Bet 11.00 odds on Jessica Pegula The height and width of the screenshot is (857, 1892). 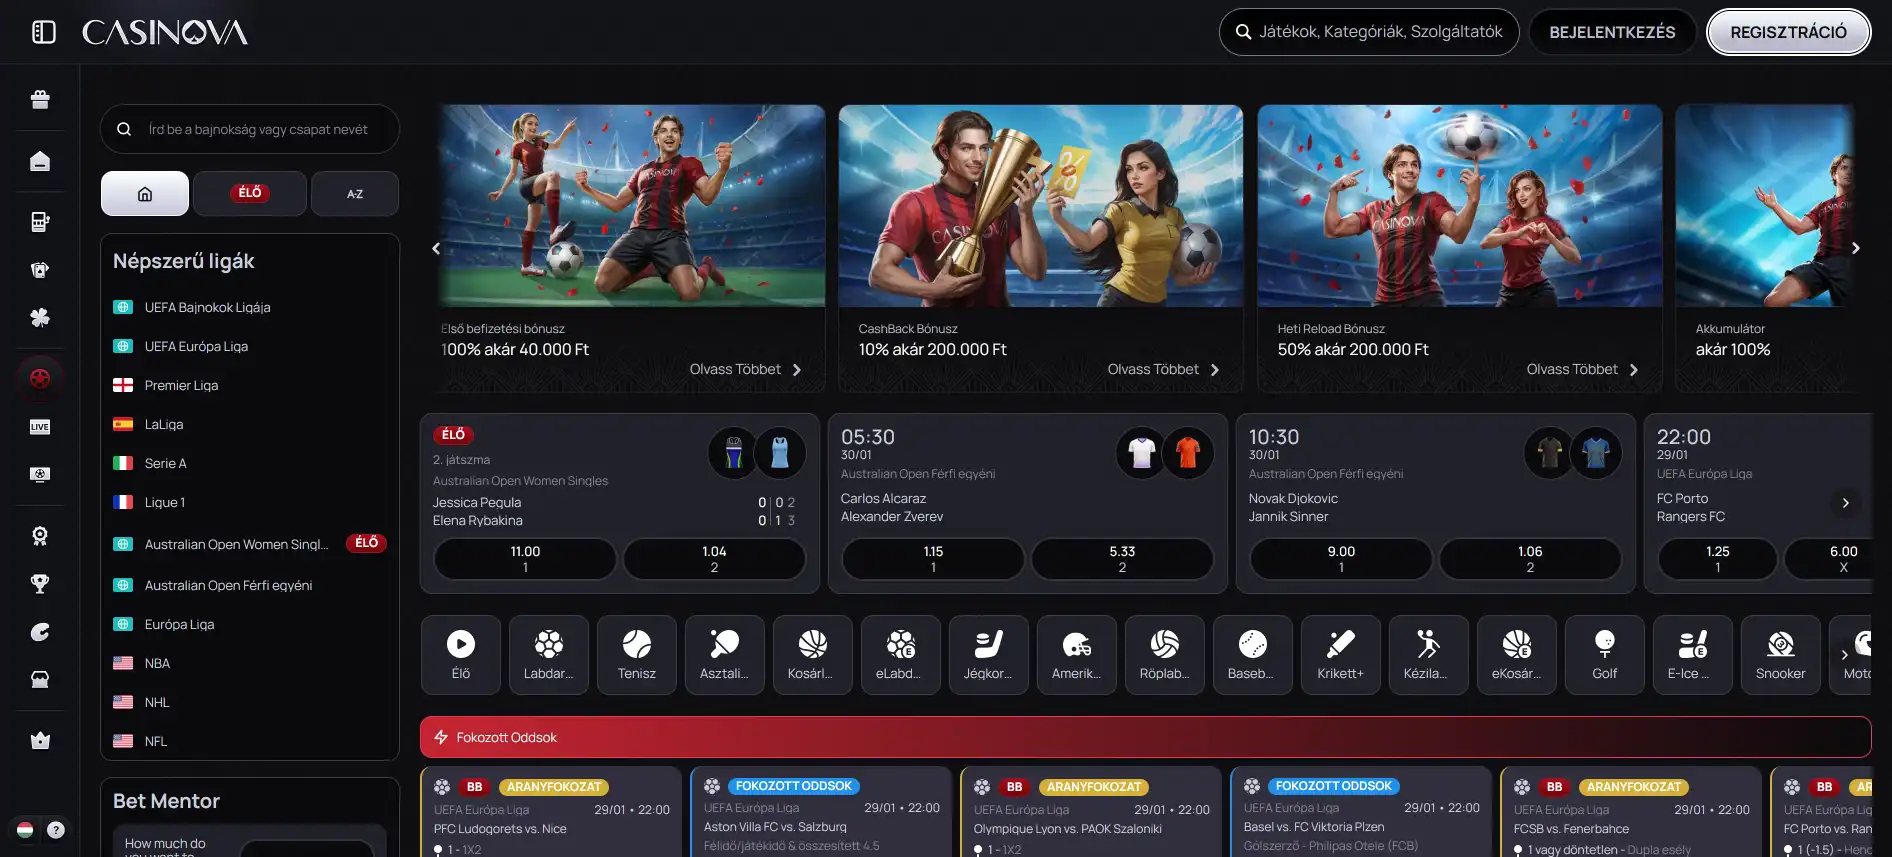(x=525, y=559)
